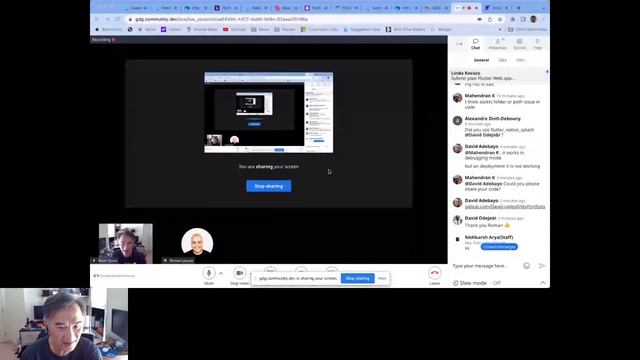Open the Other Bookmarks folder

pyautogui.click(x=527, y=29)
